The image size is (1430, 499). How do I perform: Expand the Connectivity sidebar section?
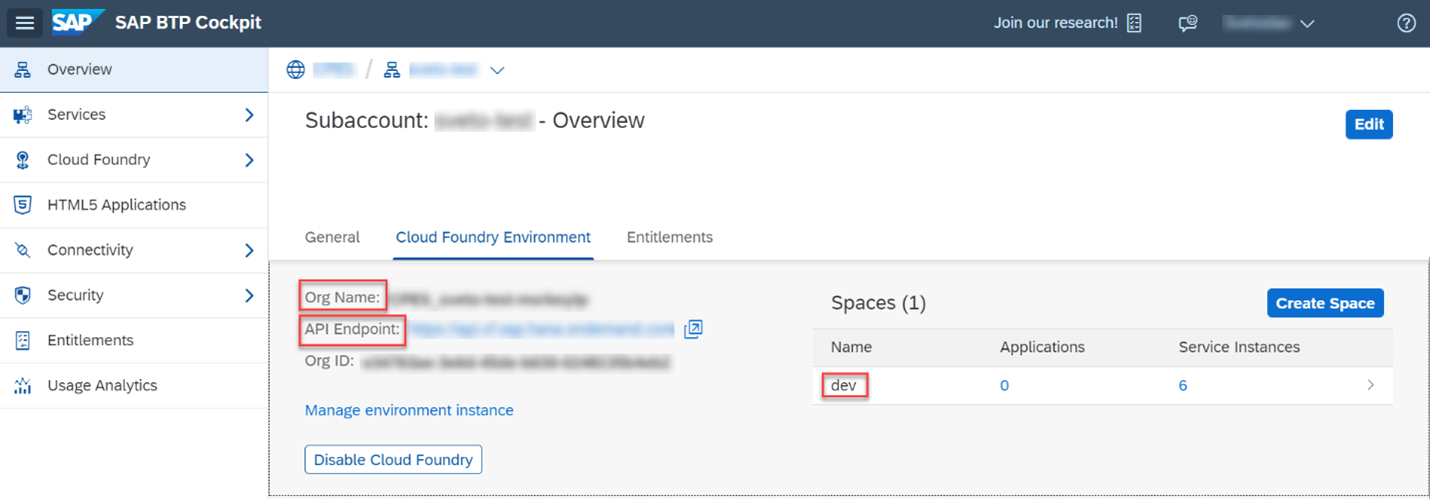(249, 250)
